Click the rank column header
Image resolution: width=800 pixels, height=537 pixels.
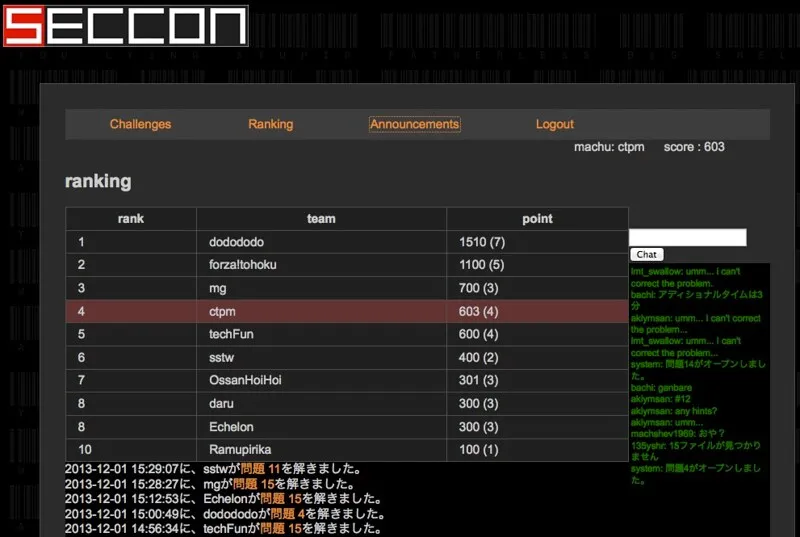point(131,218)
